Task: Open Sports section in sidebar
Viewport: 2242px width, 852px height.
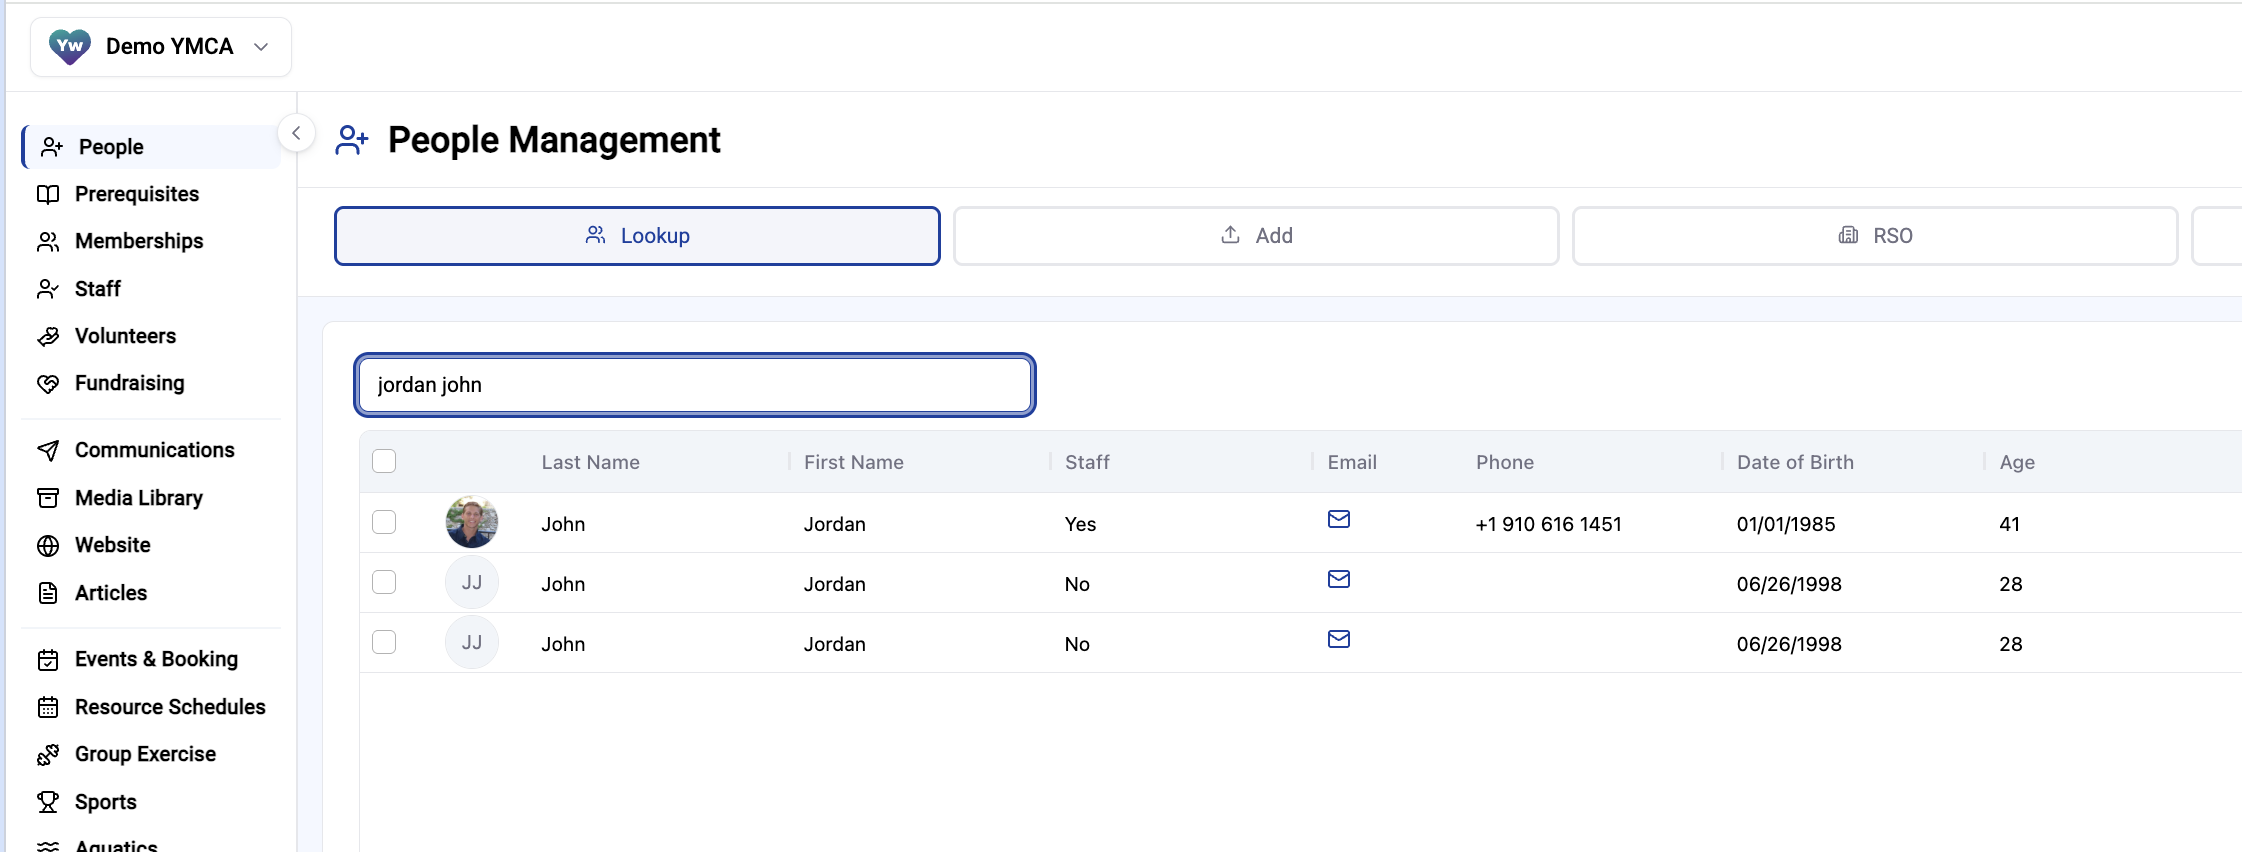Action: pyautogui.click(x=105, y=802)
